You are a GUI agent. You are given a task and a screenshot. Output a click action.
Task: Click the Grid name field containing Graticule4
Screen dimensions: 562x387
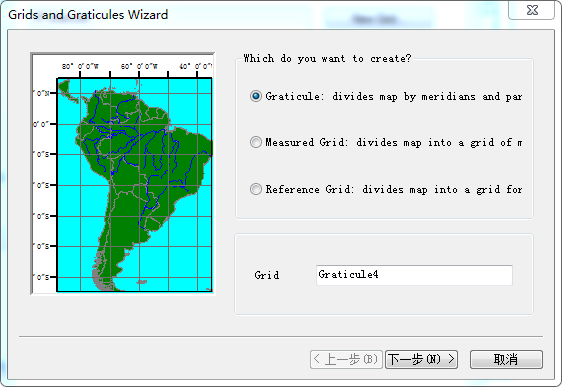tap(414, 275)
